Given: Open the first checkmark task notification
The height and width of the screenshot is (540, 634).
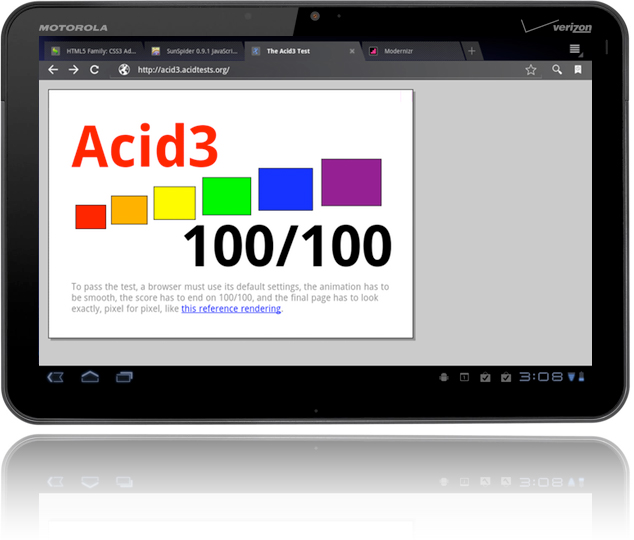Looking at the screenshot, I should click(487, 379).
